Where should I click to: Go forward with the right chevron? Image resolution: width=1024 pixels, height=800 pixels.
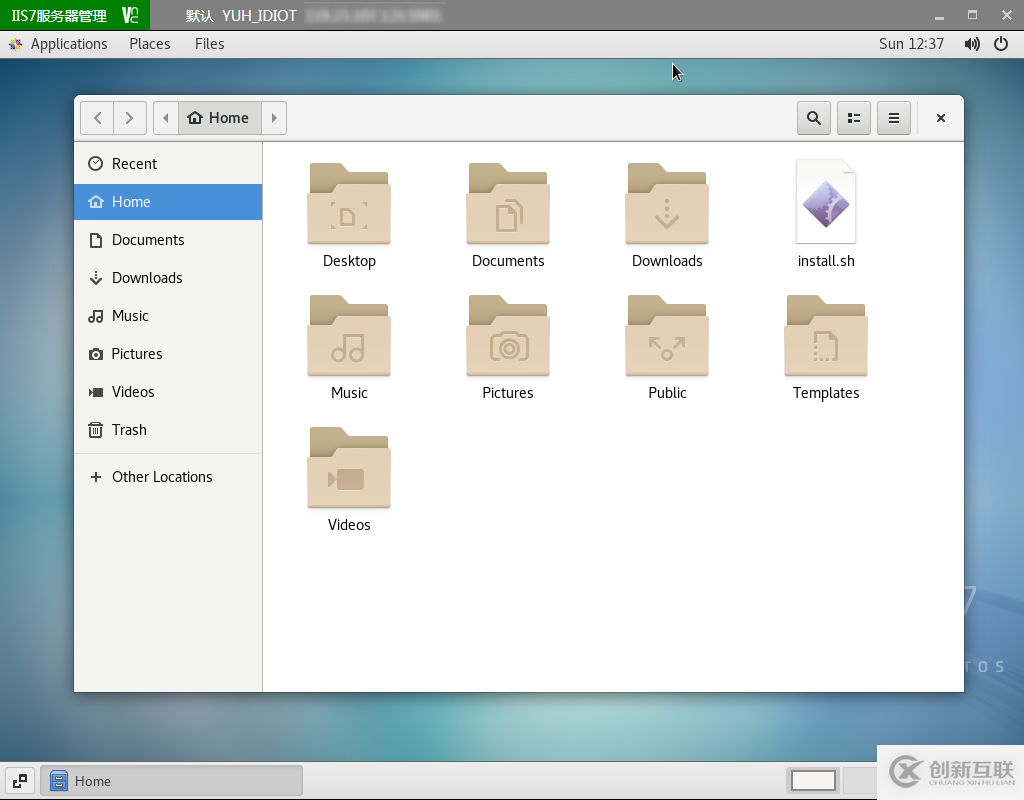pos(129,118)
